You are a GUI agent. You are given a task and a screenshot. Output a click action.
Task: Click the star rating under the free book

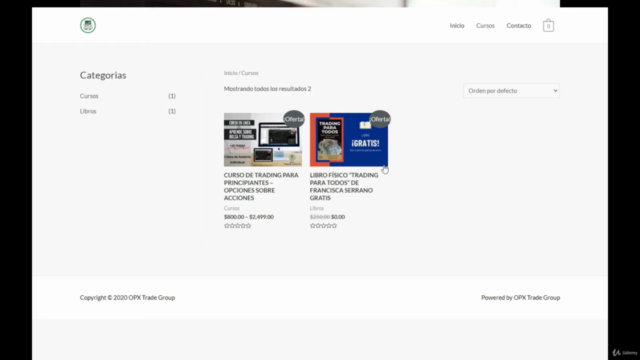pos(323,226)
